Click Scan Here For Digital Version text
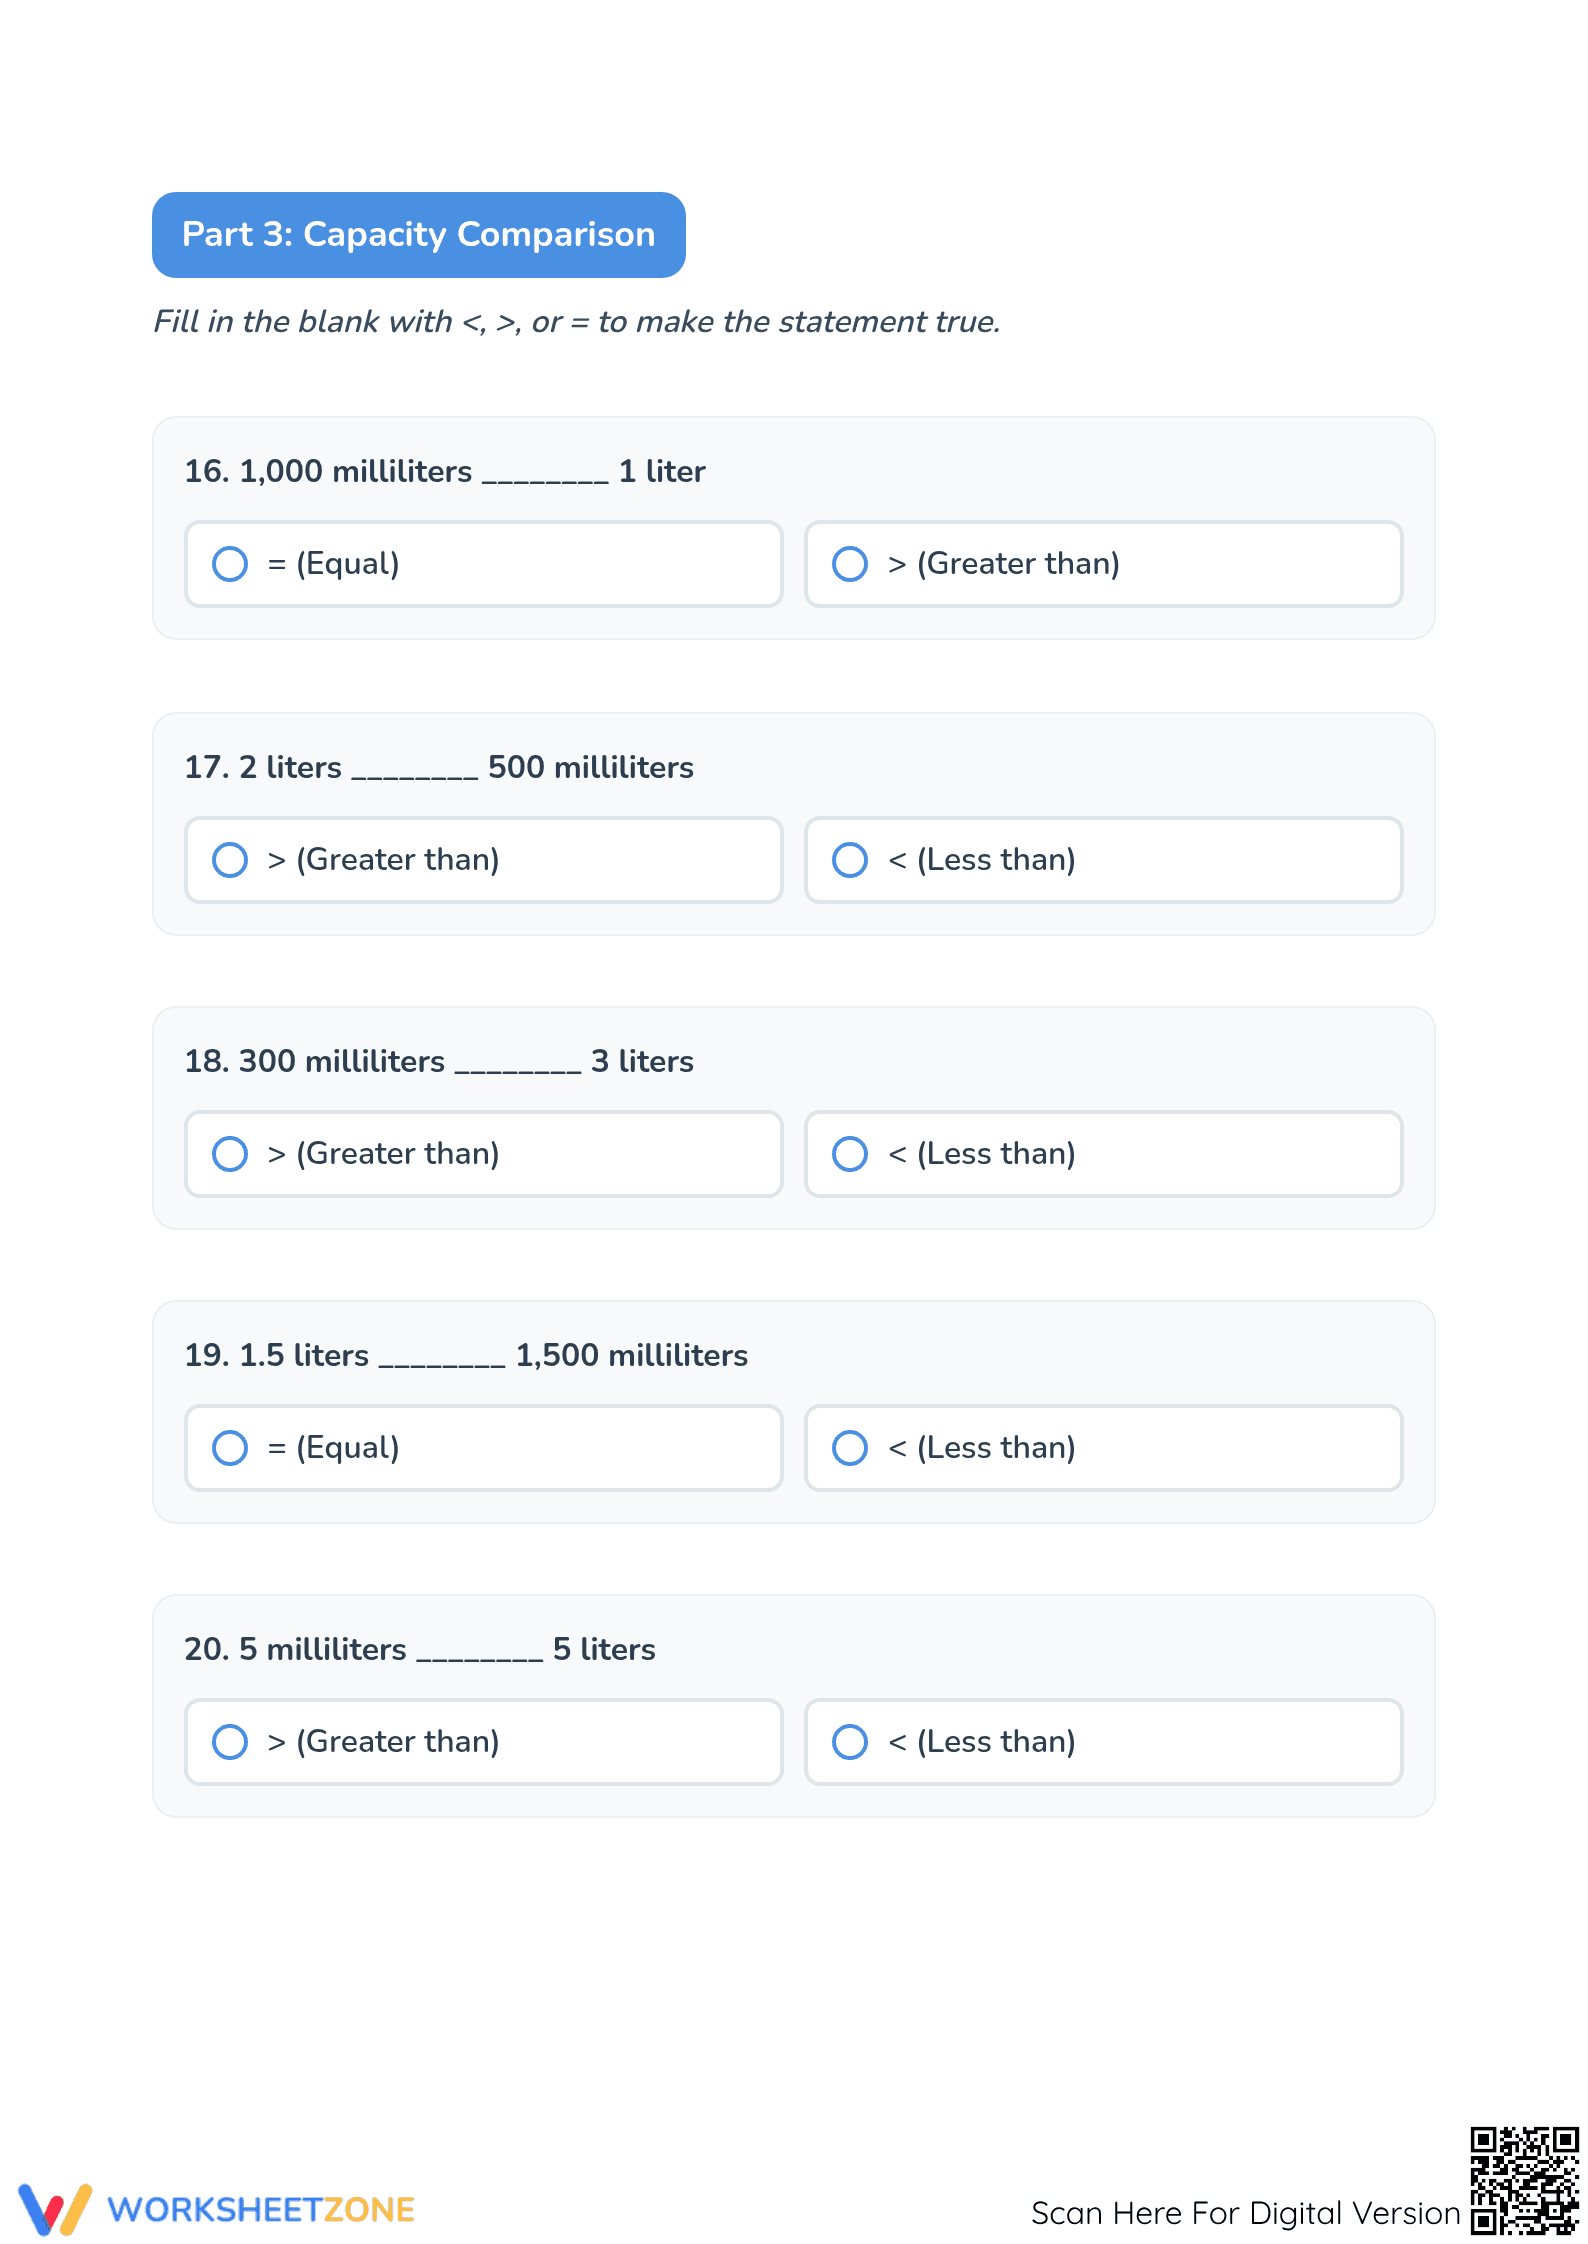 pos(1246,2213)
